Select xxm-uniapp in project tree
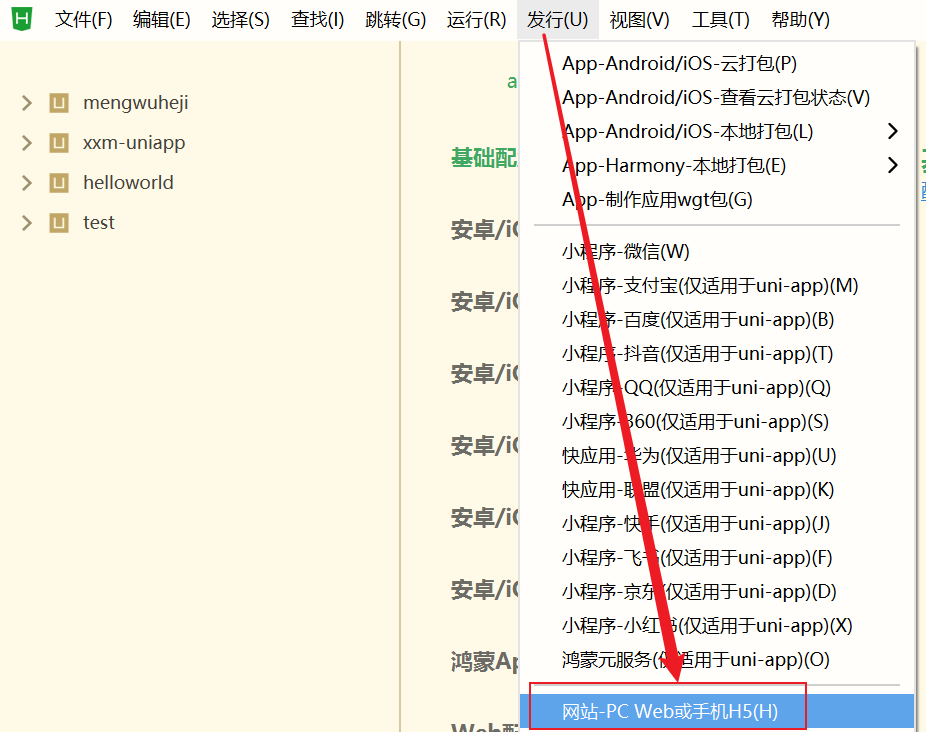 pos(134,143)
